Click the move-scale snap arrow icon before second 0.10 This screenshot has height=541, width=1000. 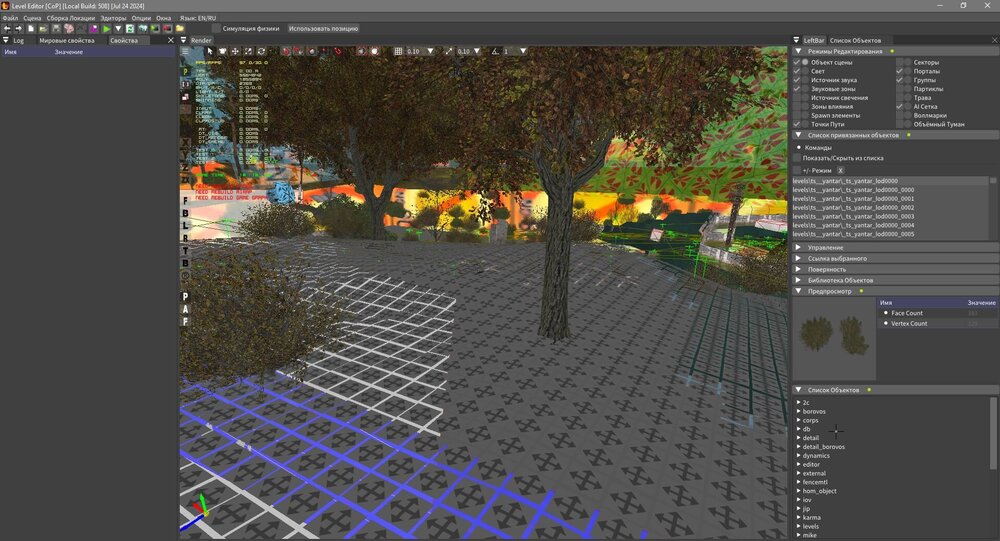click(x=448, y=51)
